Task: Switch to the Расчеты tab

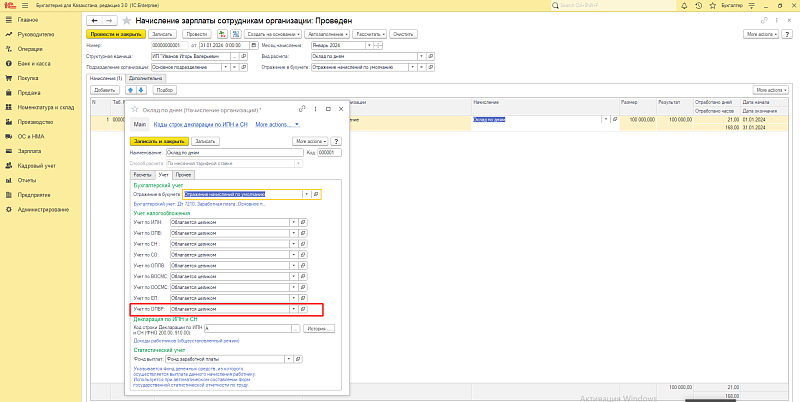Action: tap(143, 174)
